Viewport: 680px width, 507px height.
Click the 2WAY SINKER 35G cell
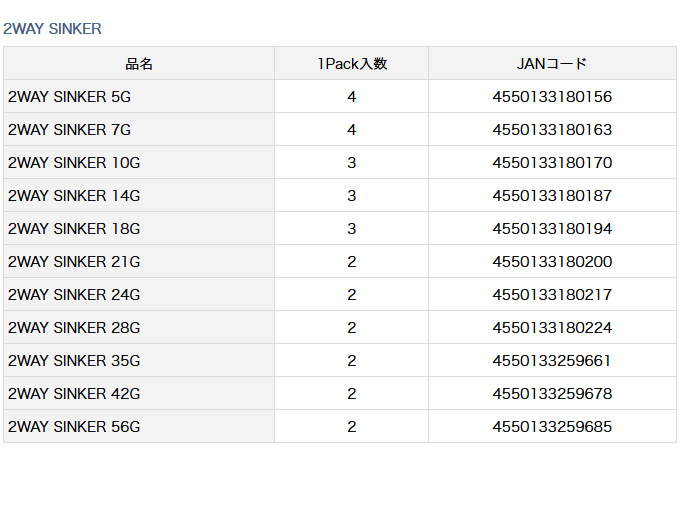(73, 361)
